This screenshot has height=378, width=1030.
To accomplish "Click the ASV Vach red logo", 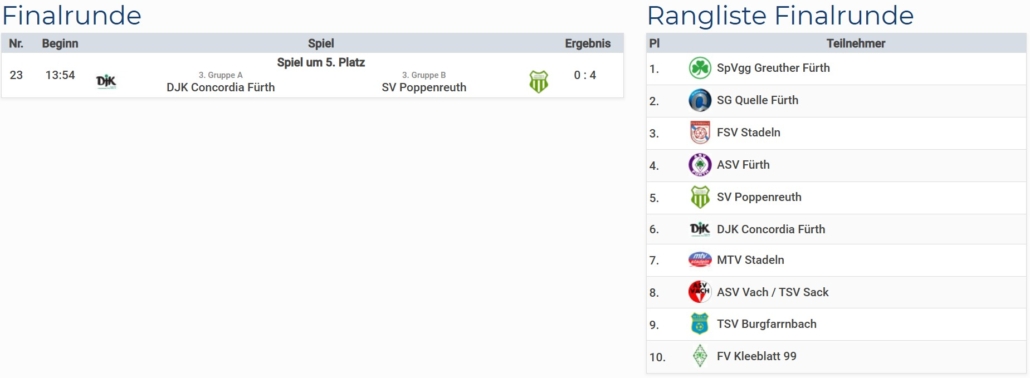I will [700, 292].
